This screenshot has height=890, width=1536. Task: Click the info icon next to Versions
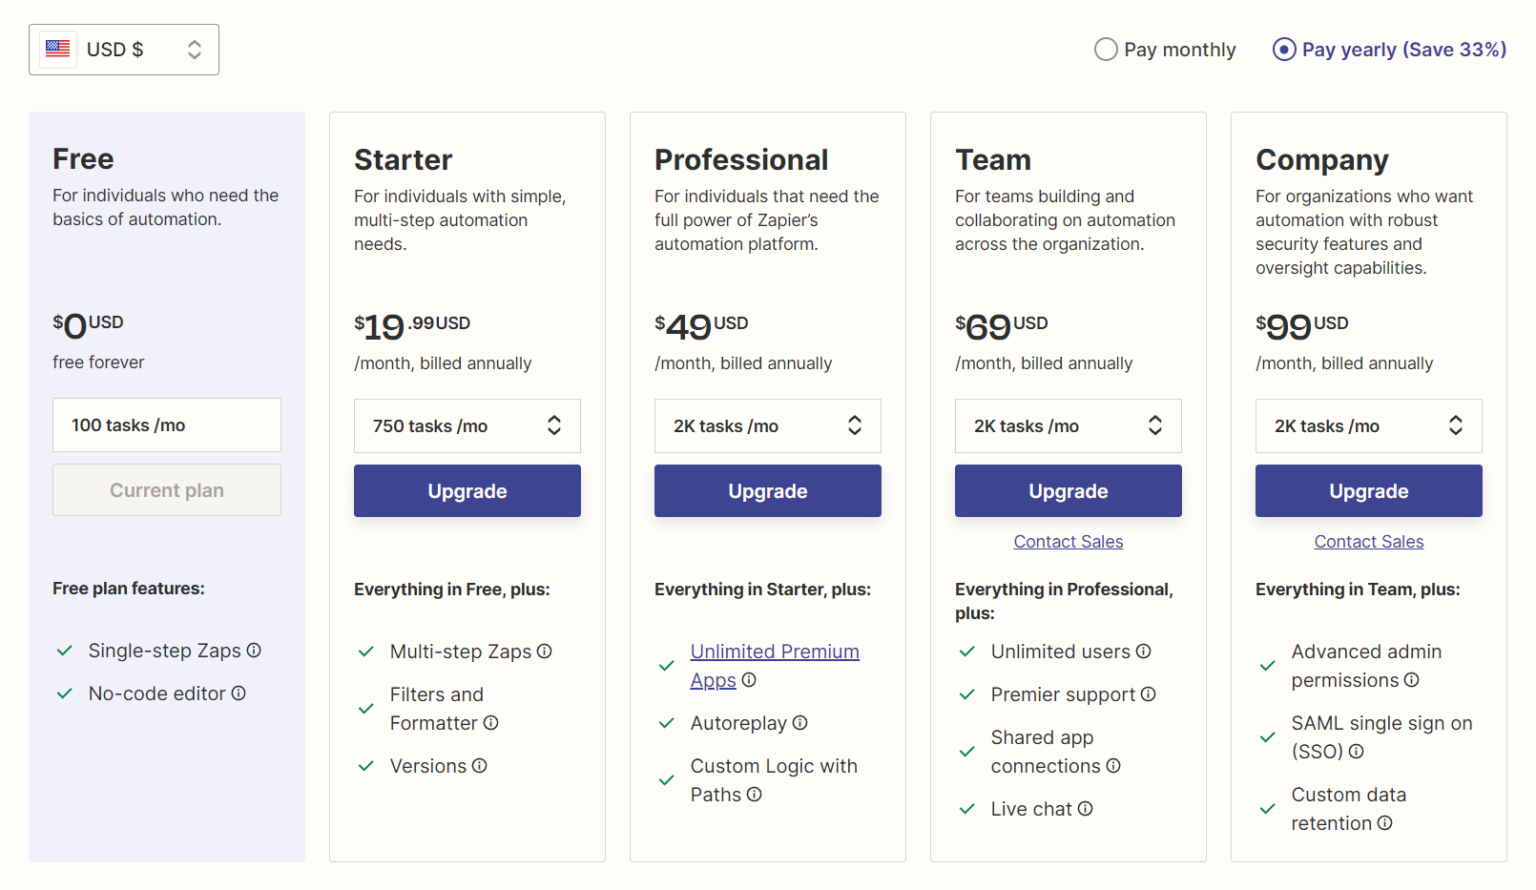pyautogui.click(x=479, y=765)
